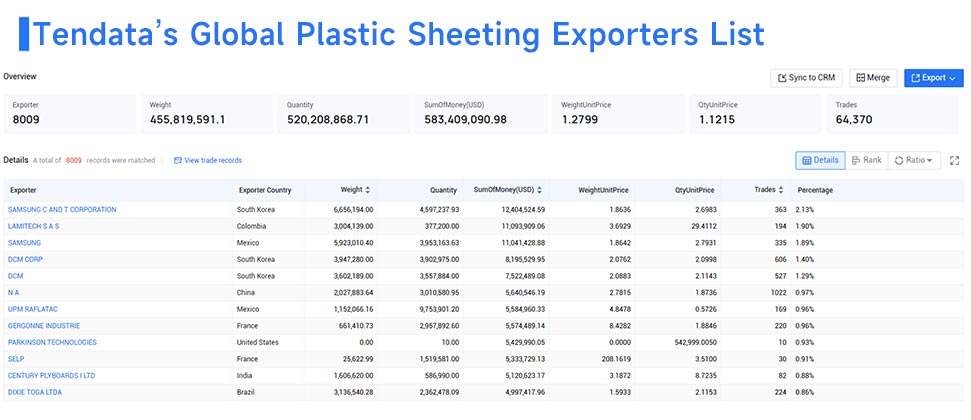The width and height of the screenshot is (971, 420).
Task: Sort by the Trades column arrows
Action: pos(781,190)
